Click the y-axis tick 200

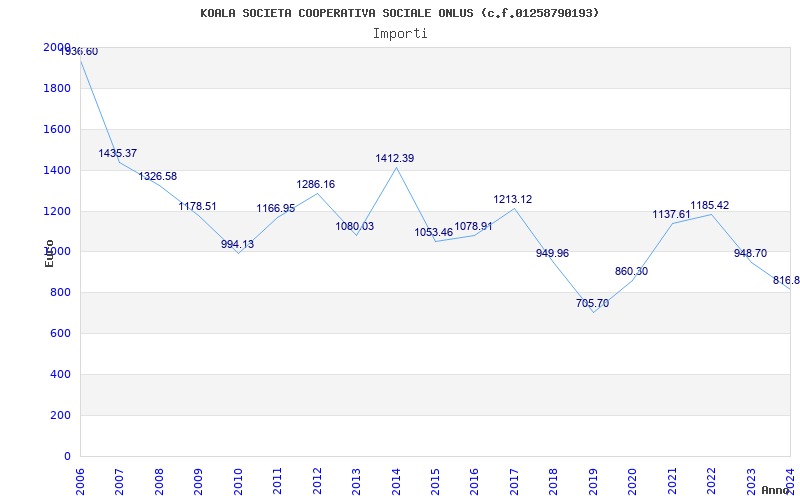[60, 415]
